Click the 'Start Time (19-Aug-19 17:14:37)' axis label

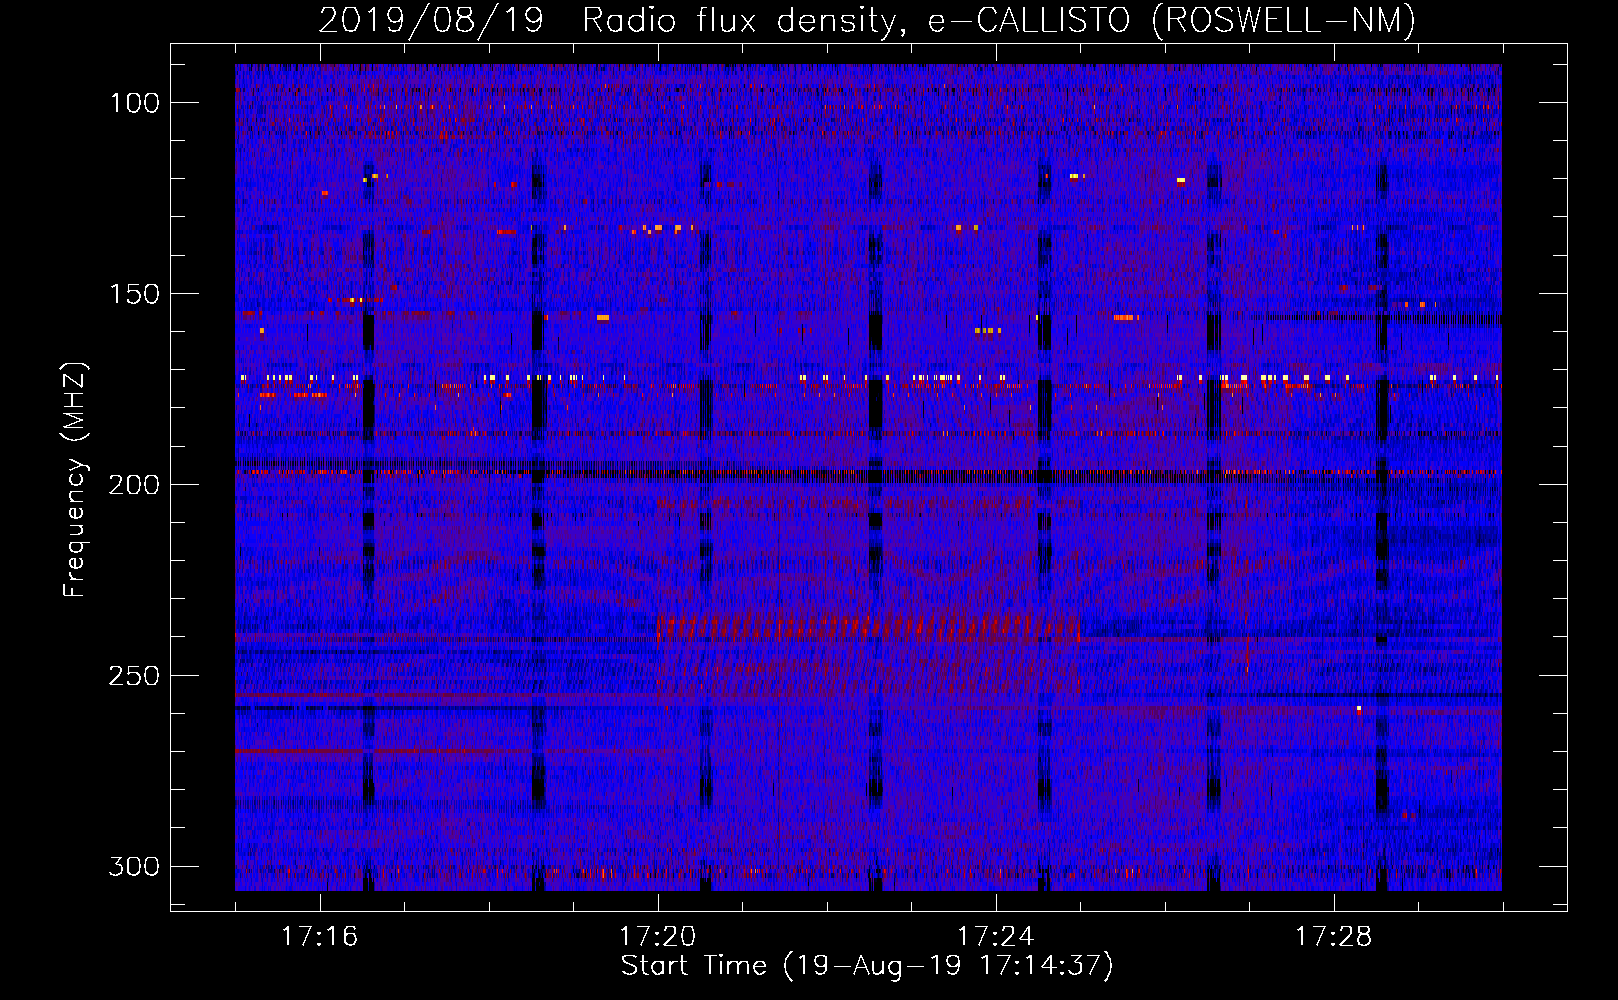pos(867,966)
